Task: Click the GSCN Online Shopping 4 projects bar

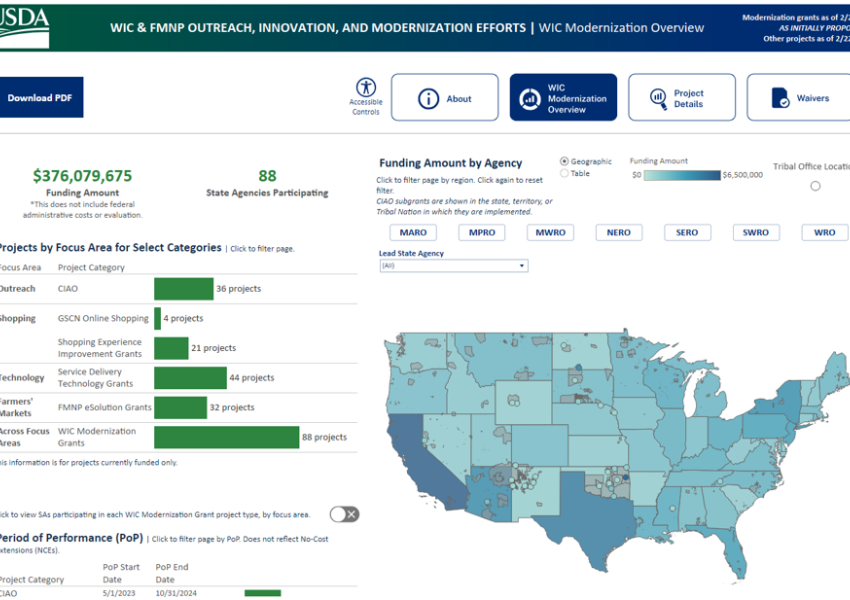Action: (158, 319)
